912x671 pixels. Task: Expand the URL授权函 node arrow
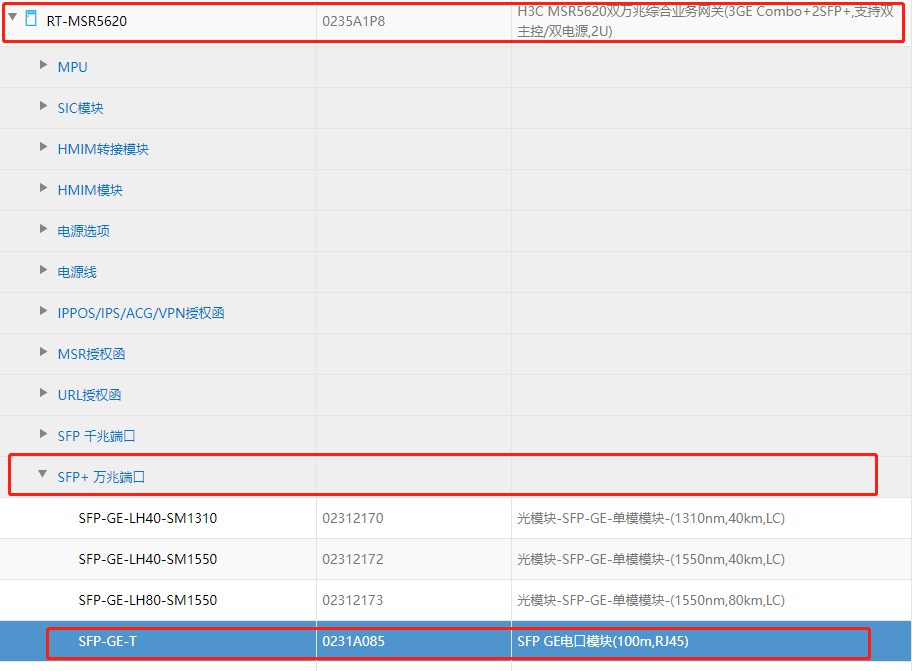pos(43,392)
